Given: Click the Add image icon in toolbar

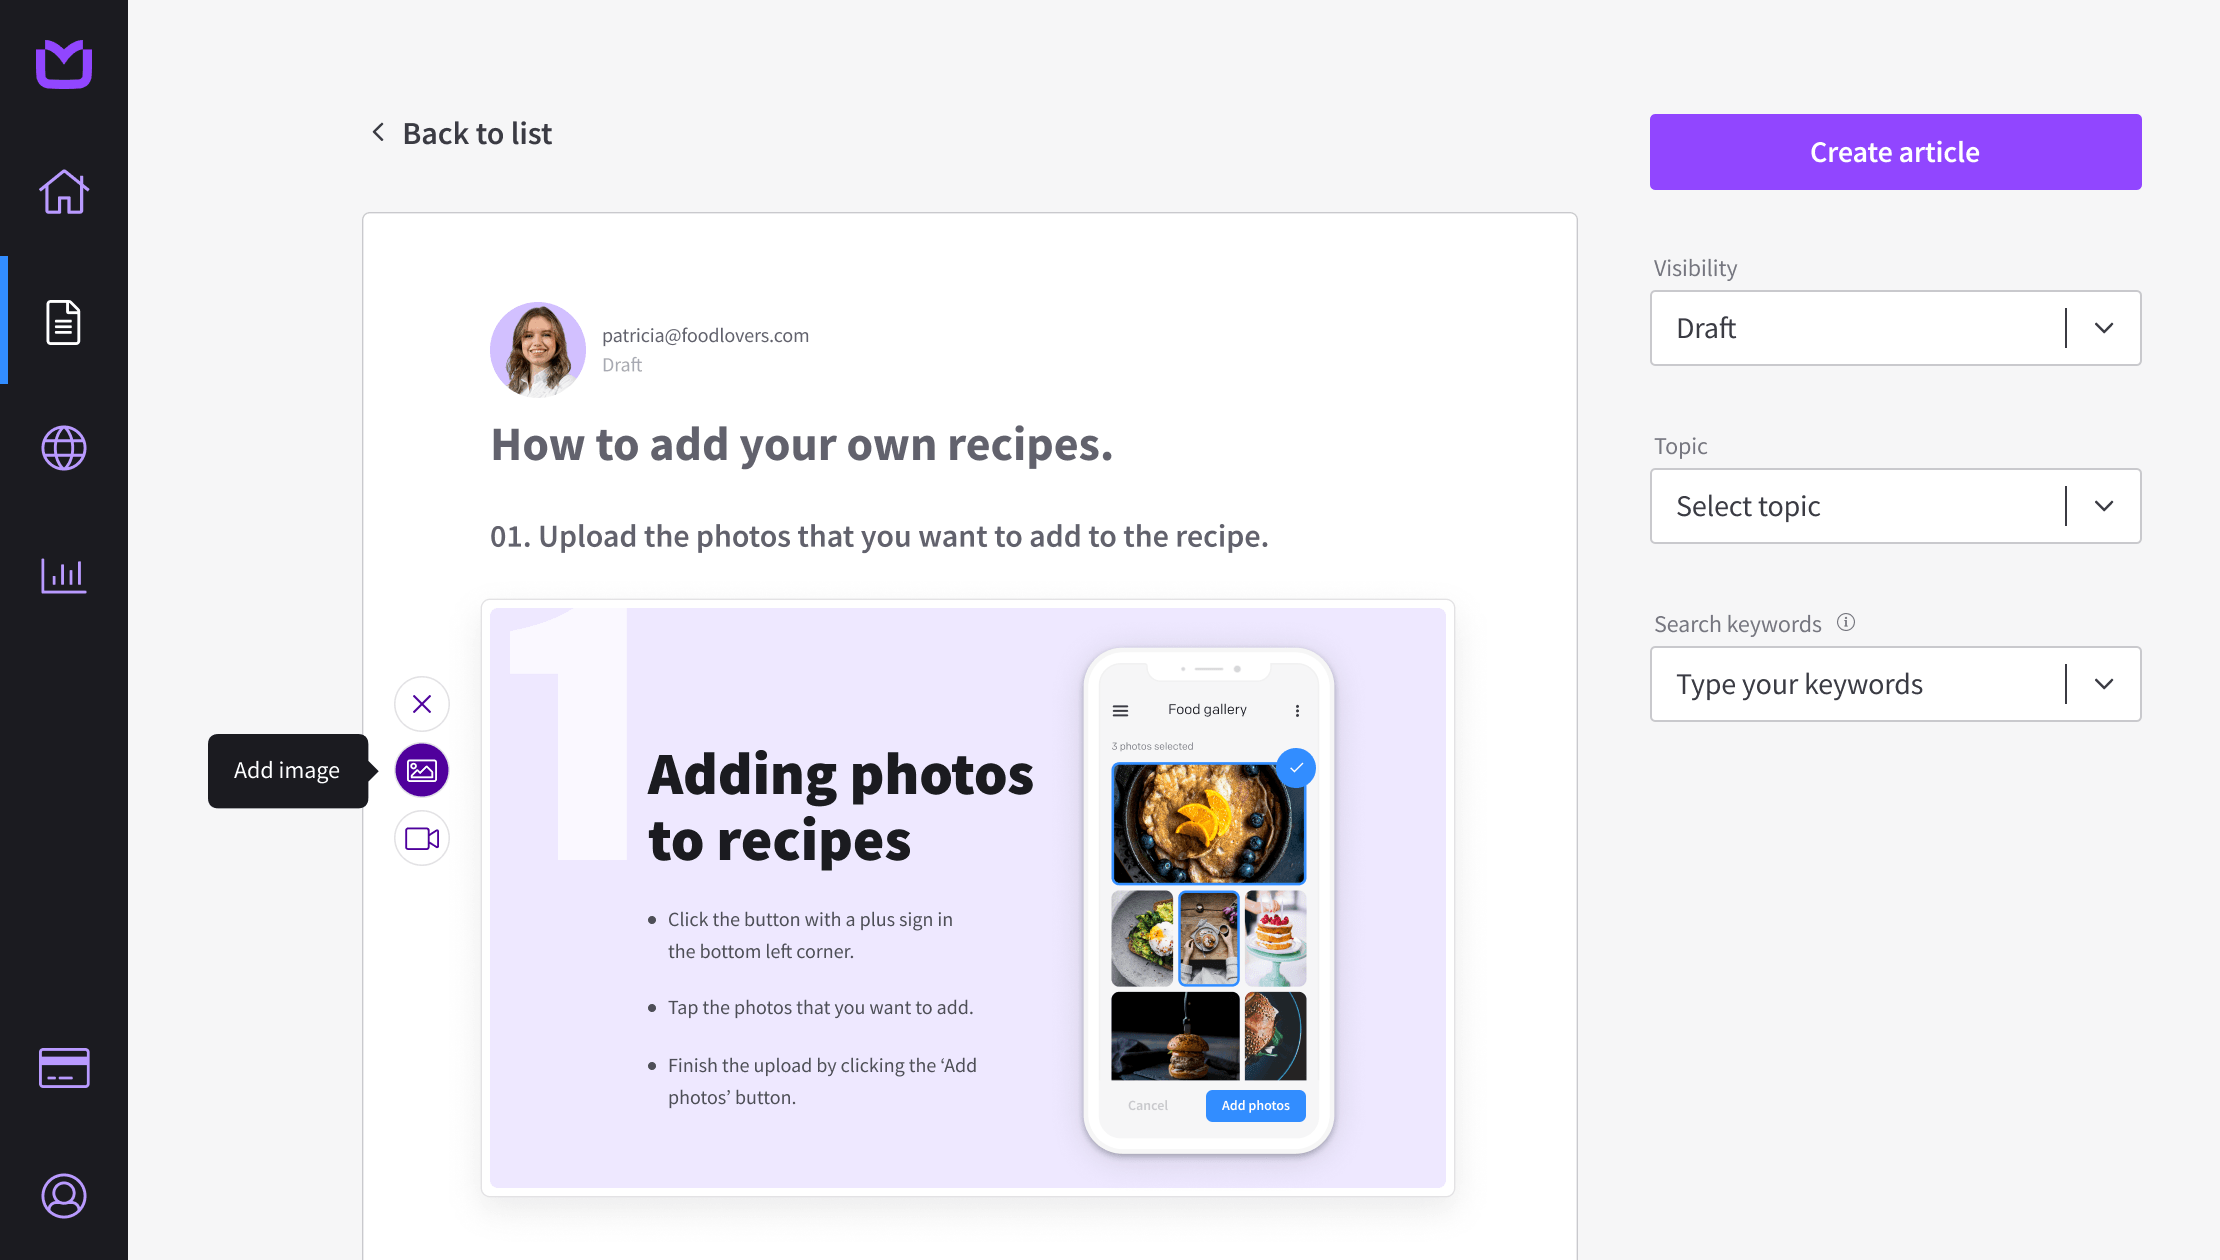Looking at the screenshot, I should click(421, 770).
